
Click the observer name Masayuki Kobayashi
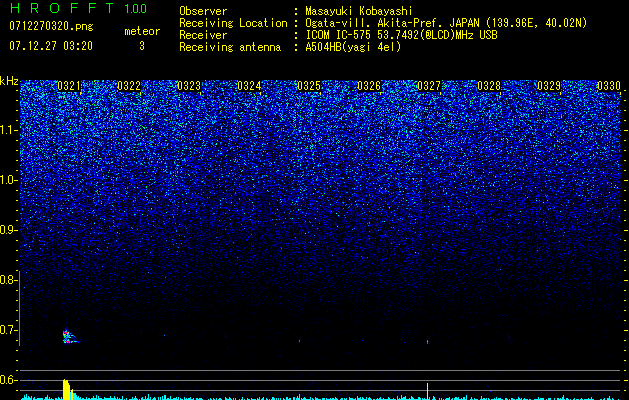tap(358, 11)
